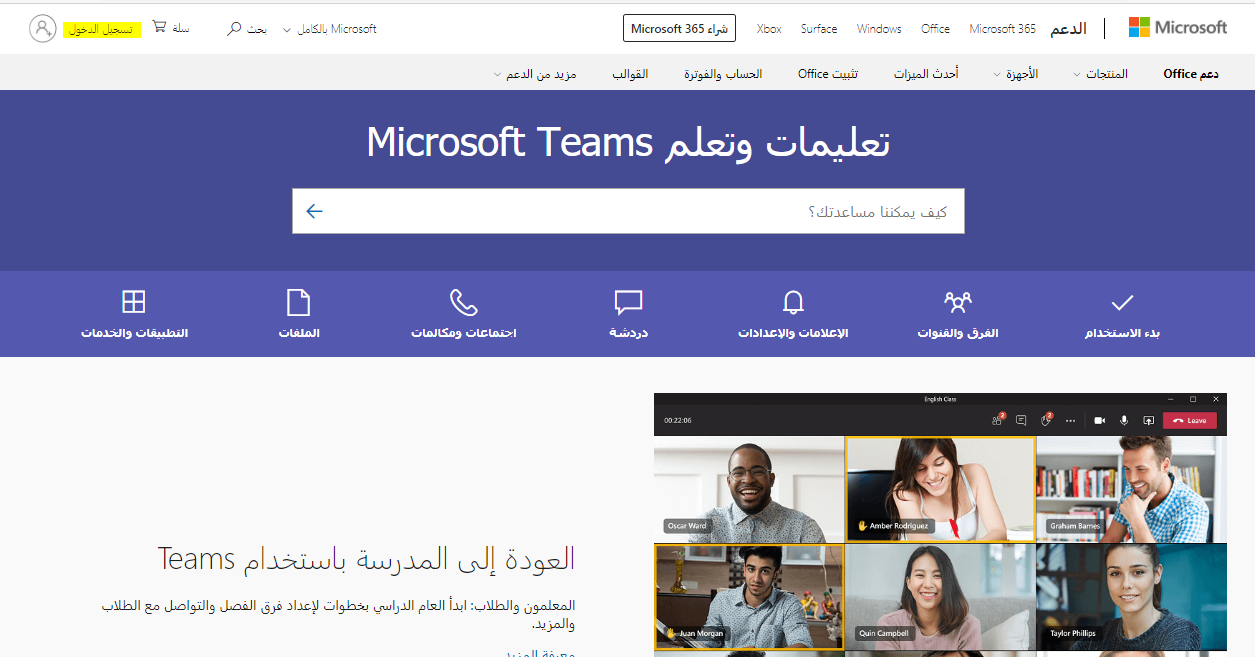Click Taylor Phillips's video tile
The image size is (1255, 657).
click(x=1131, y=597)
